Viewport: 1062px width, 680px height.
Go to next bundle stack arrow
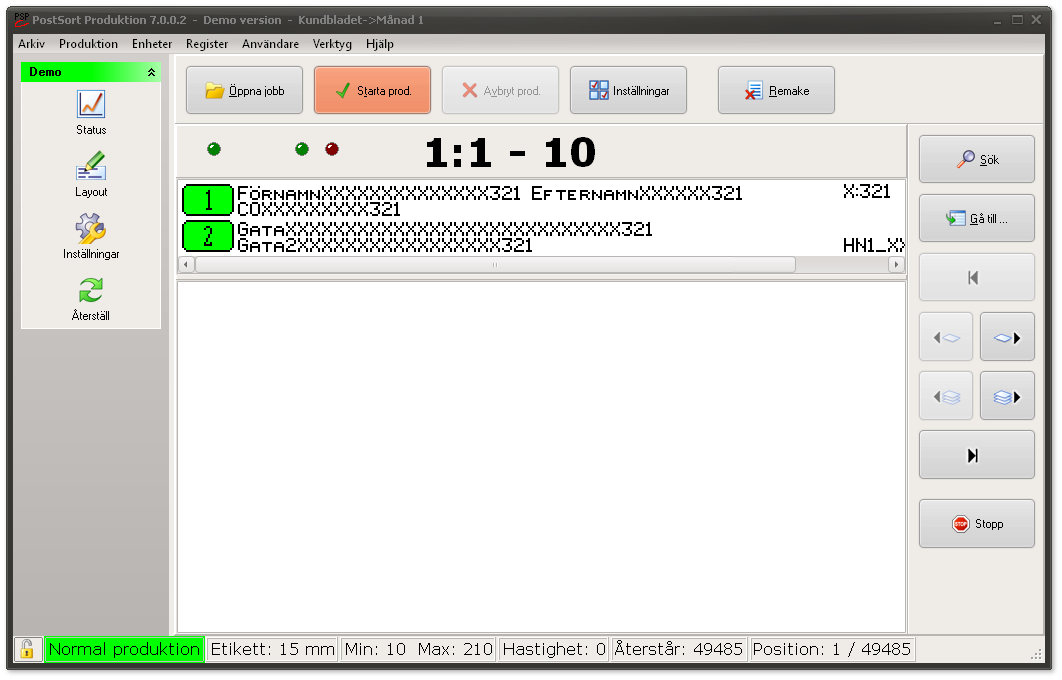tap(1006, 397)
